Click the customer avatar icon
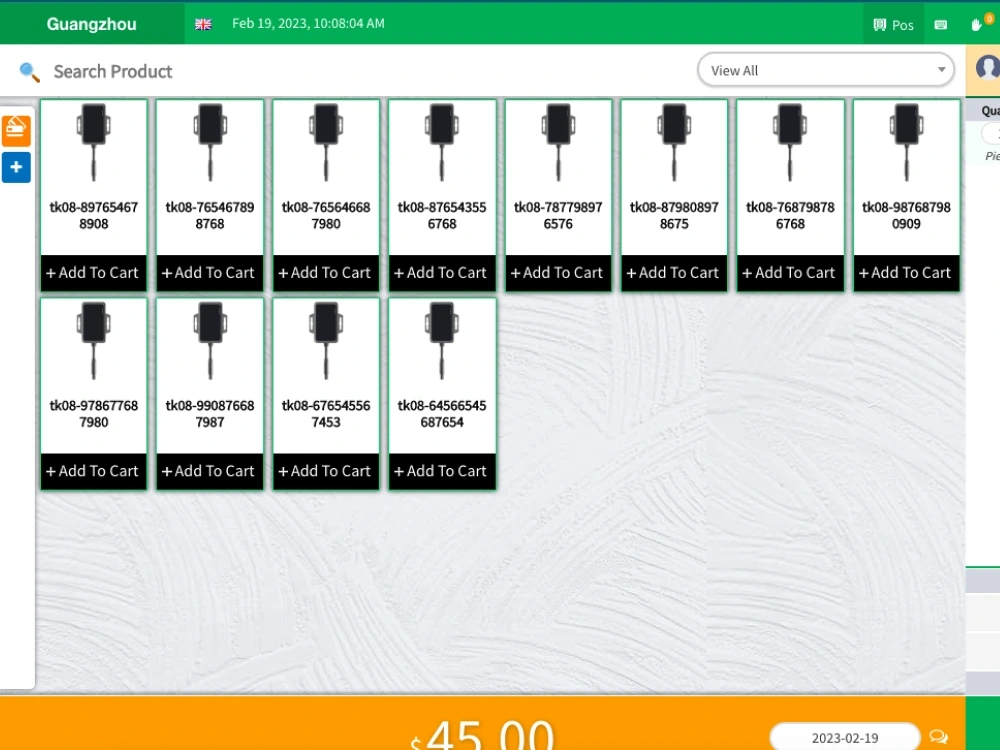Viewport: 1000px width, 750px height. pos(989,67)
